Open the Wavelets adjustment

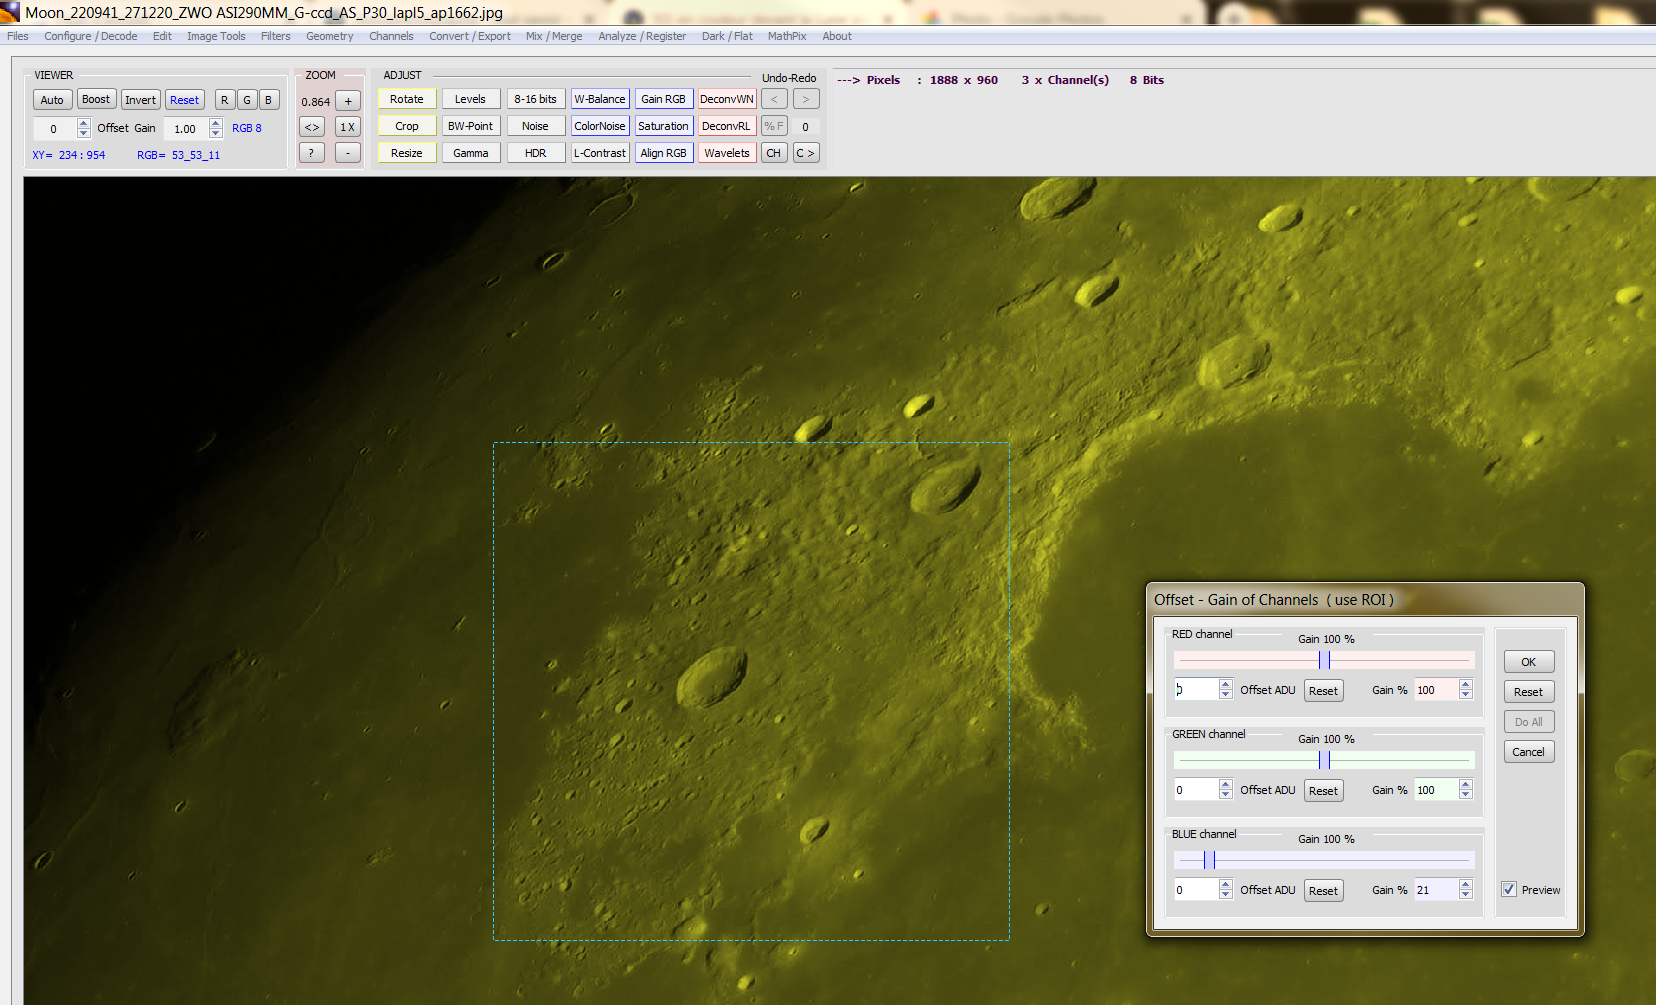pyautogui.click(x=727, y=153)
